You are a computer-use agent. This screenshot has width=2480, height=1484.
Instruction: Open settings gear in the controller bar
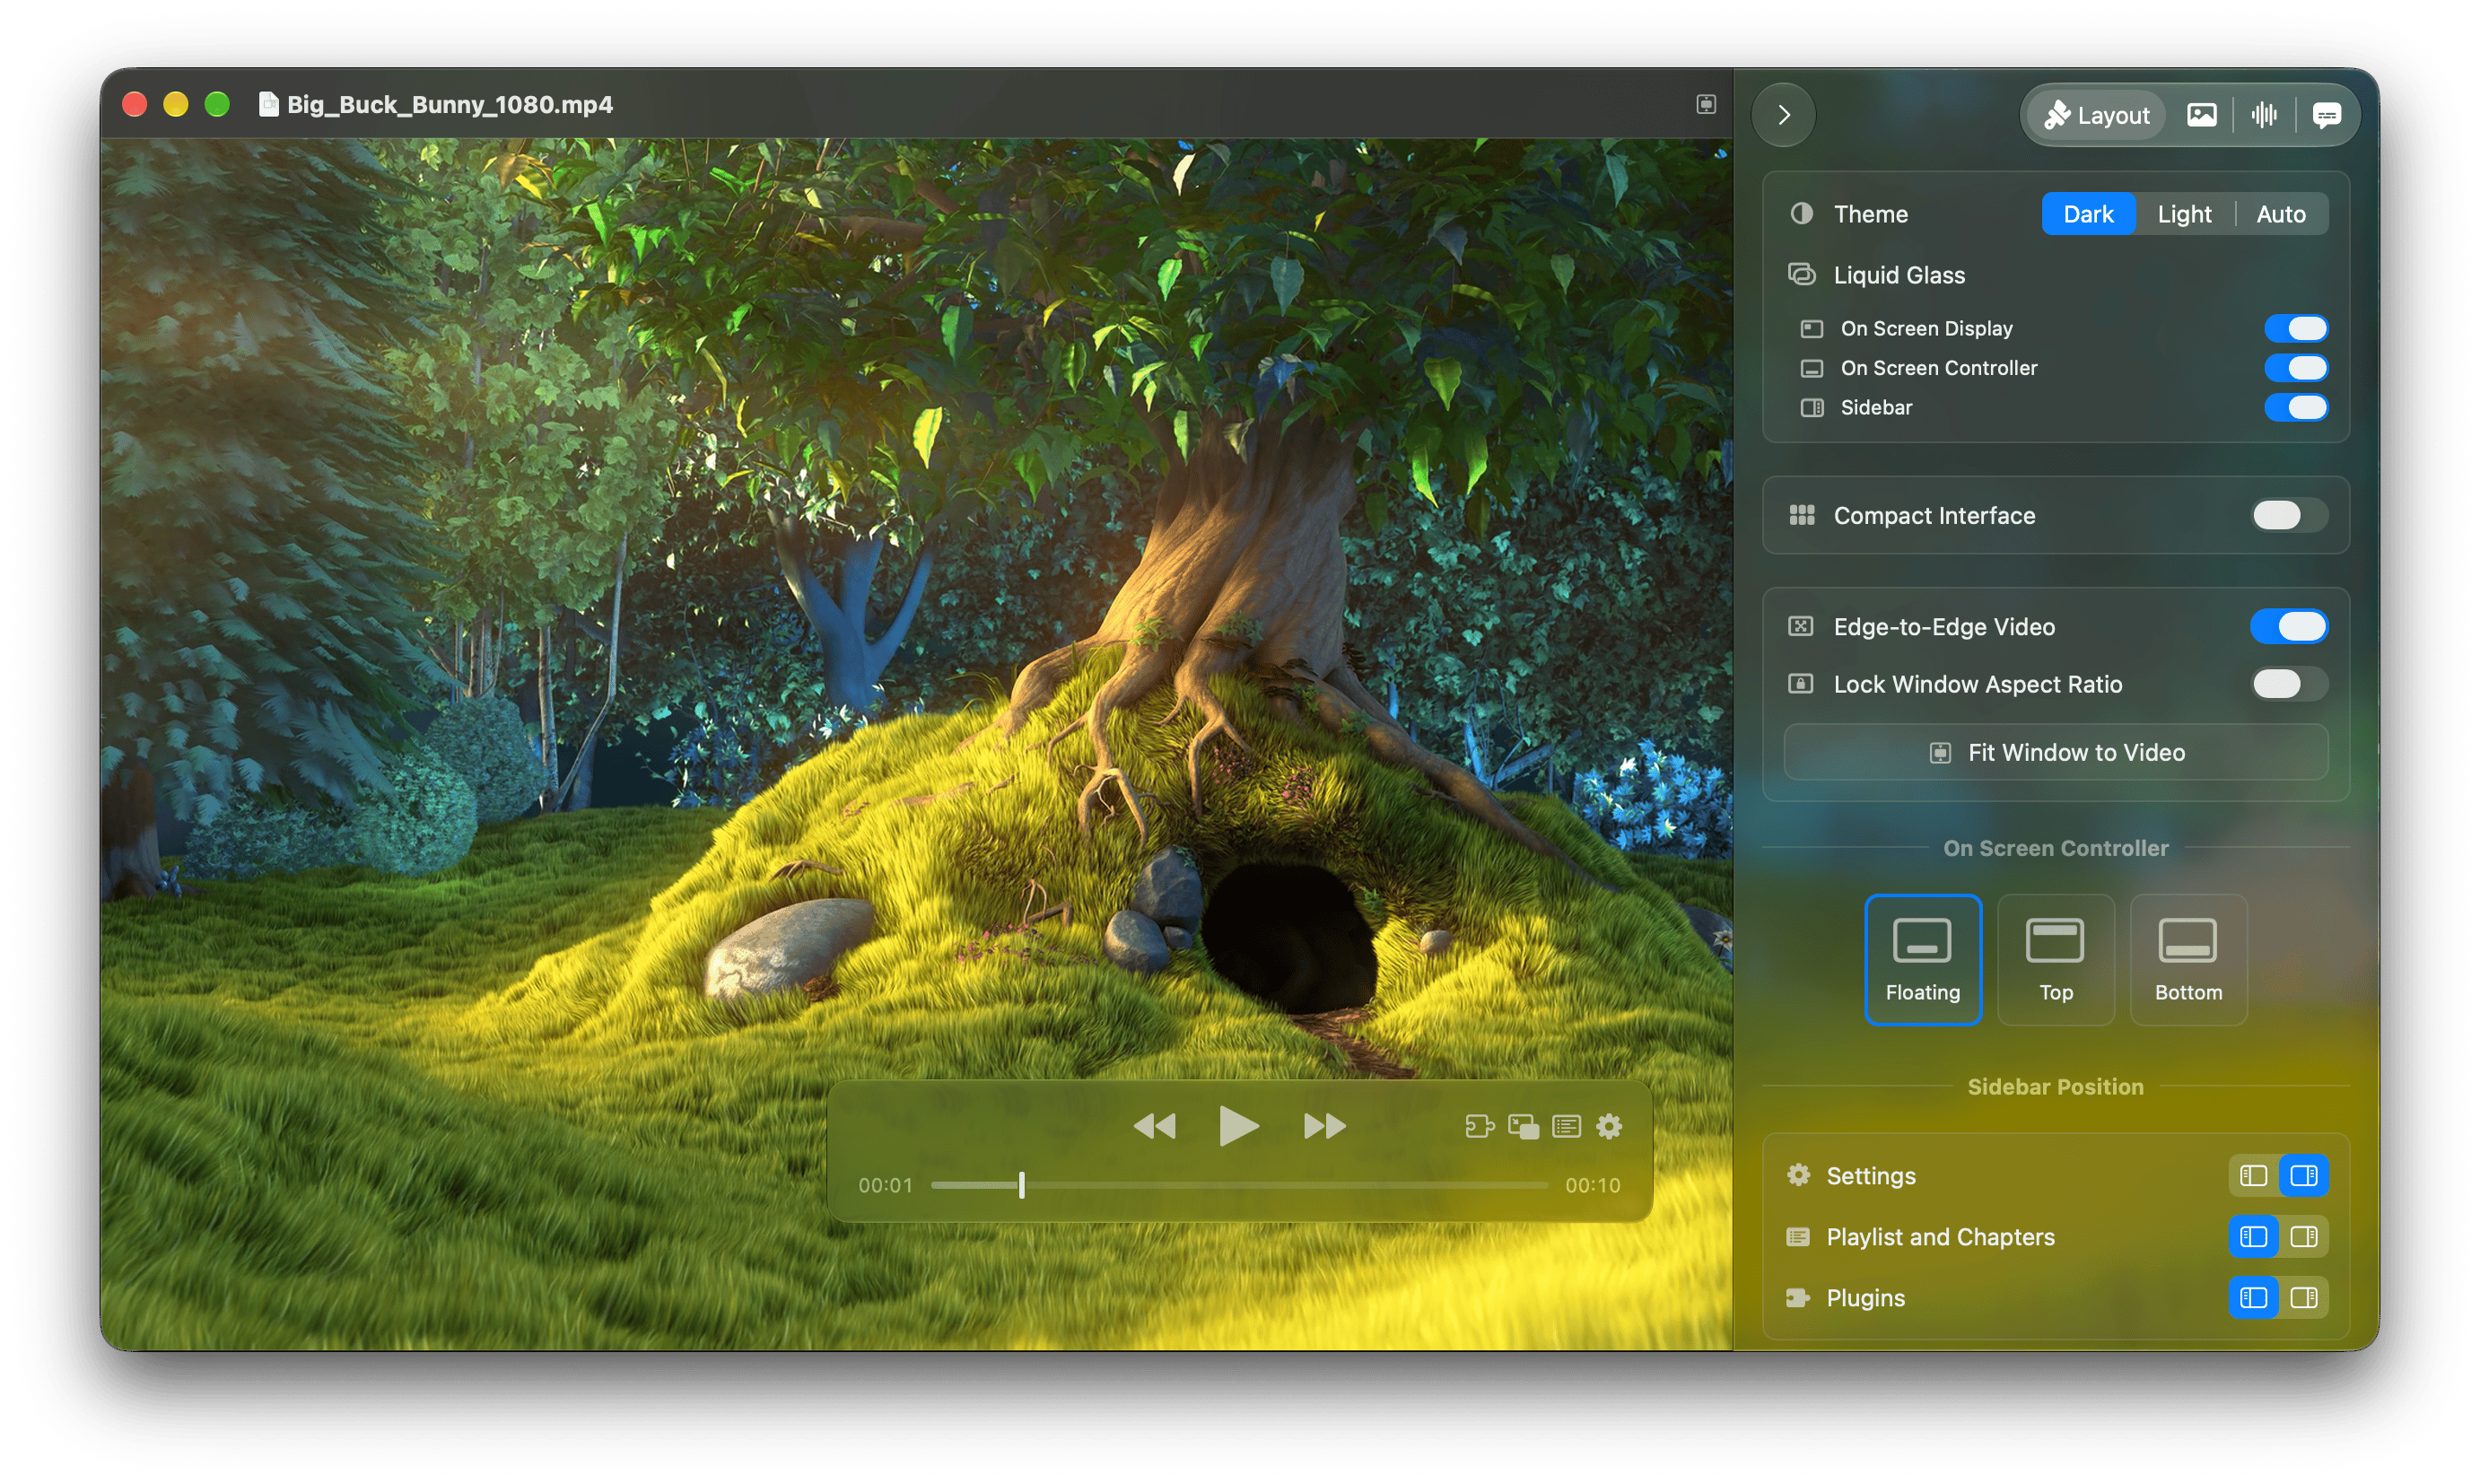point(1609,1127)
